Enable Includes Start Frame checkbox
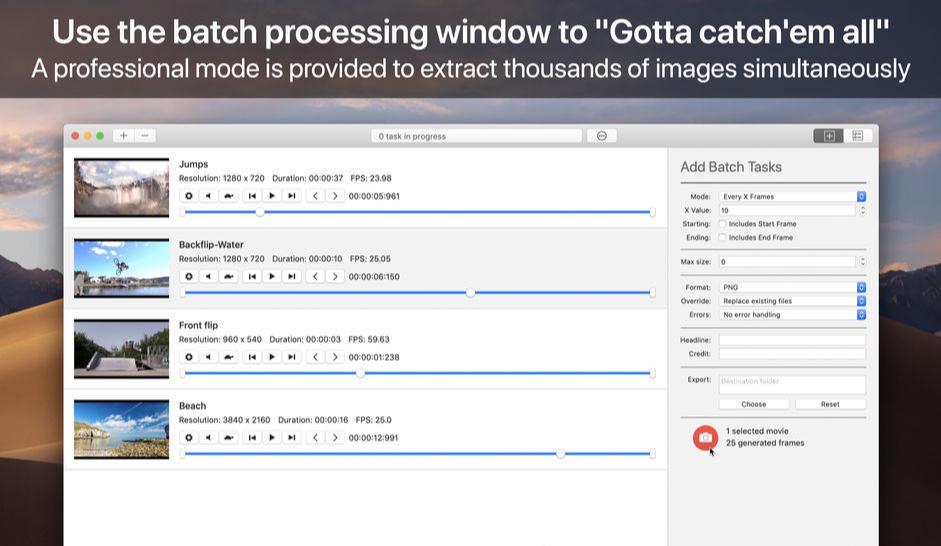Viewport: 941px width, 546px height. point(722,224)
